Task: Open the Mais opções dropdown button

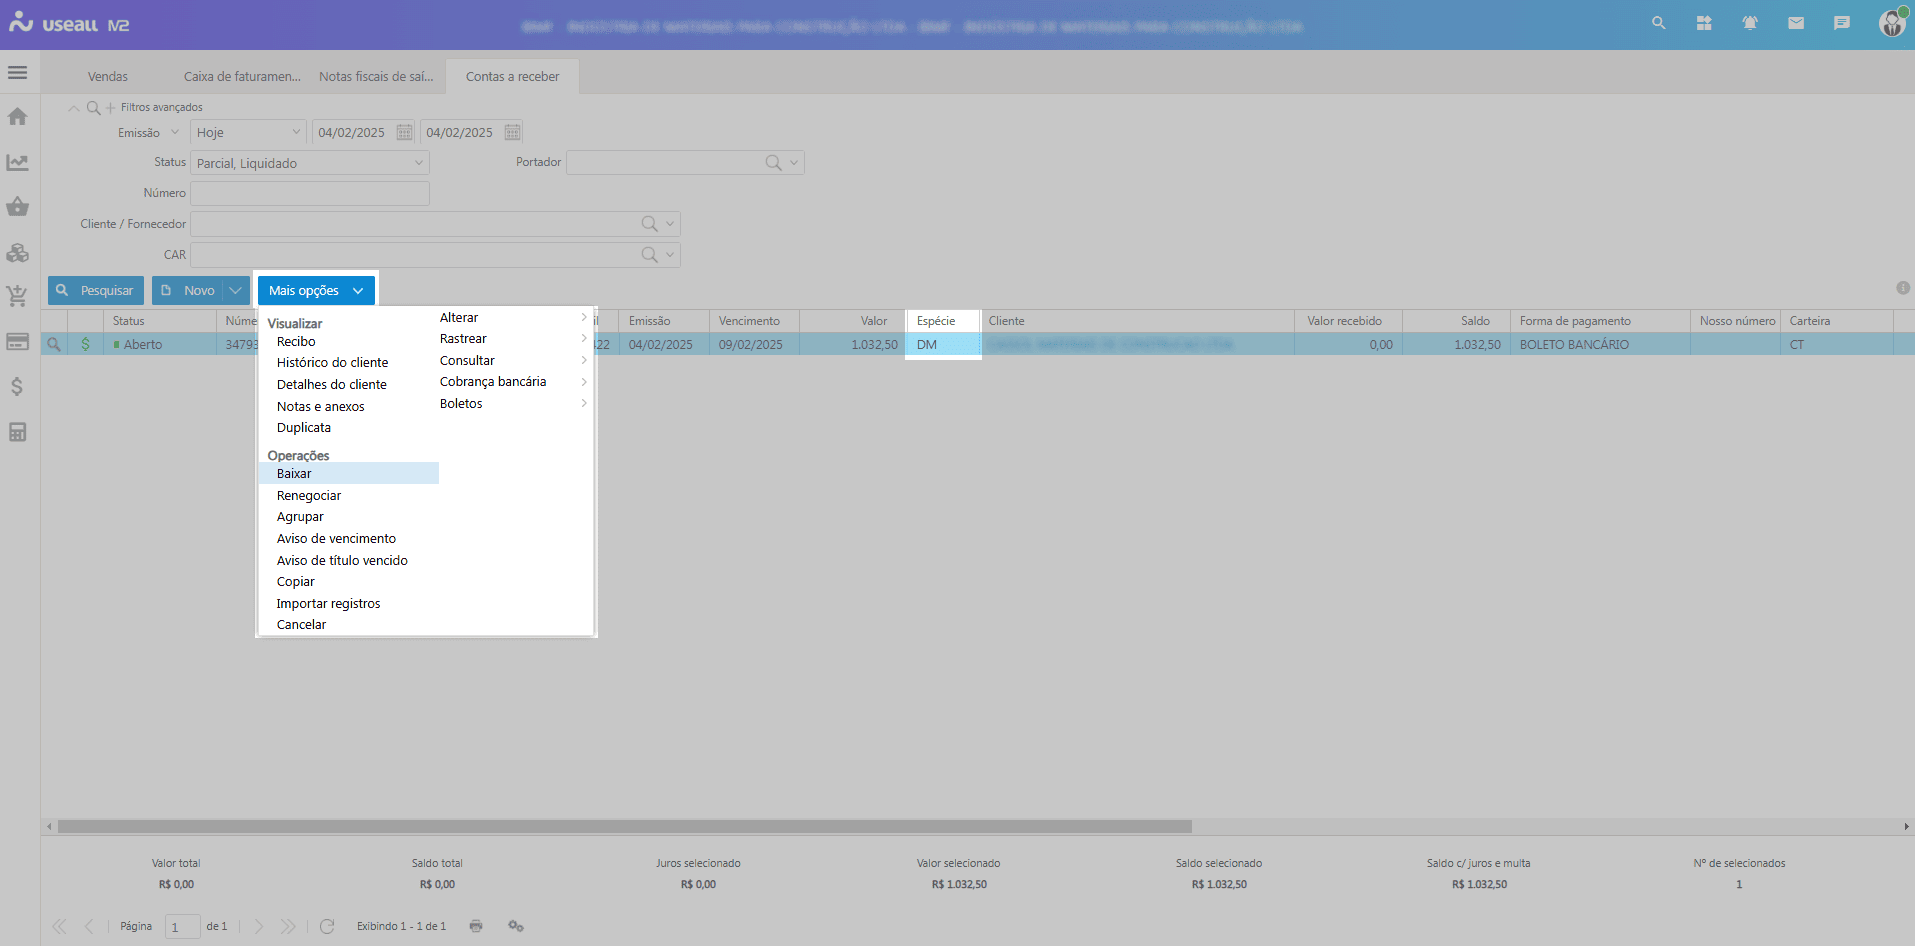Action: point(316,291)
